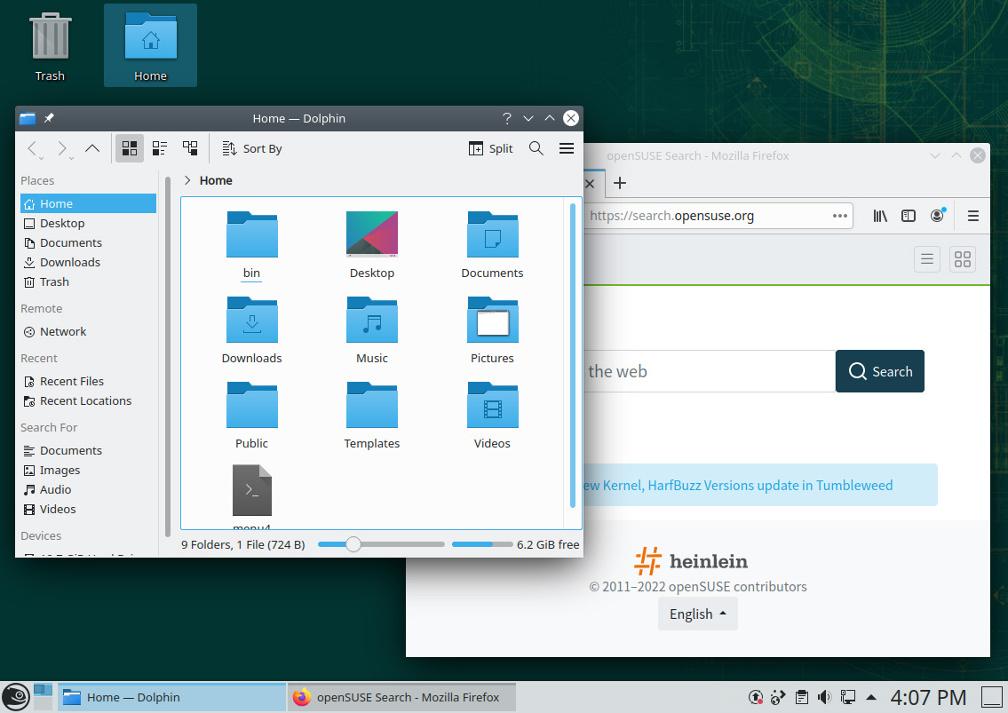This screenshot has height=713, width=1008.
Task: Click the Dolphin file view vertical scrollbar
Action: coord(572,356)
